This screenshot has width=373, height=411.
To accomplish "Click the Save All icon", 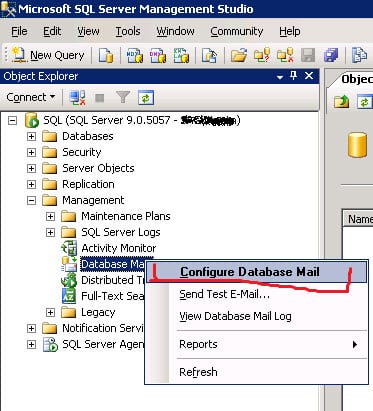I will pyautogui.click(x=331, y=55).
